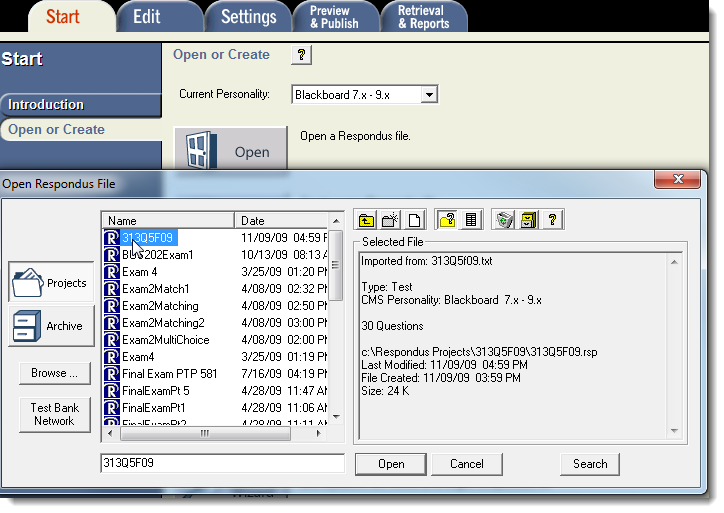
Task: Open Retrieval & Reports tab
Action: coord(423,17)
